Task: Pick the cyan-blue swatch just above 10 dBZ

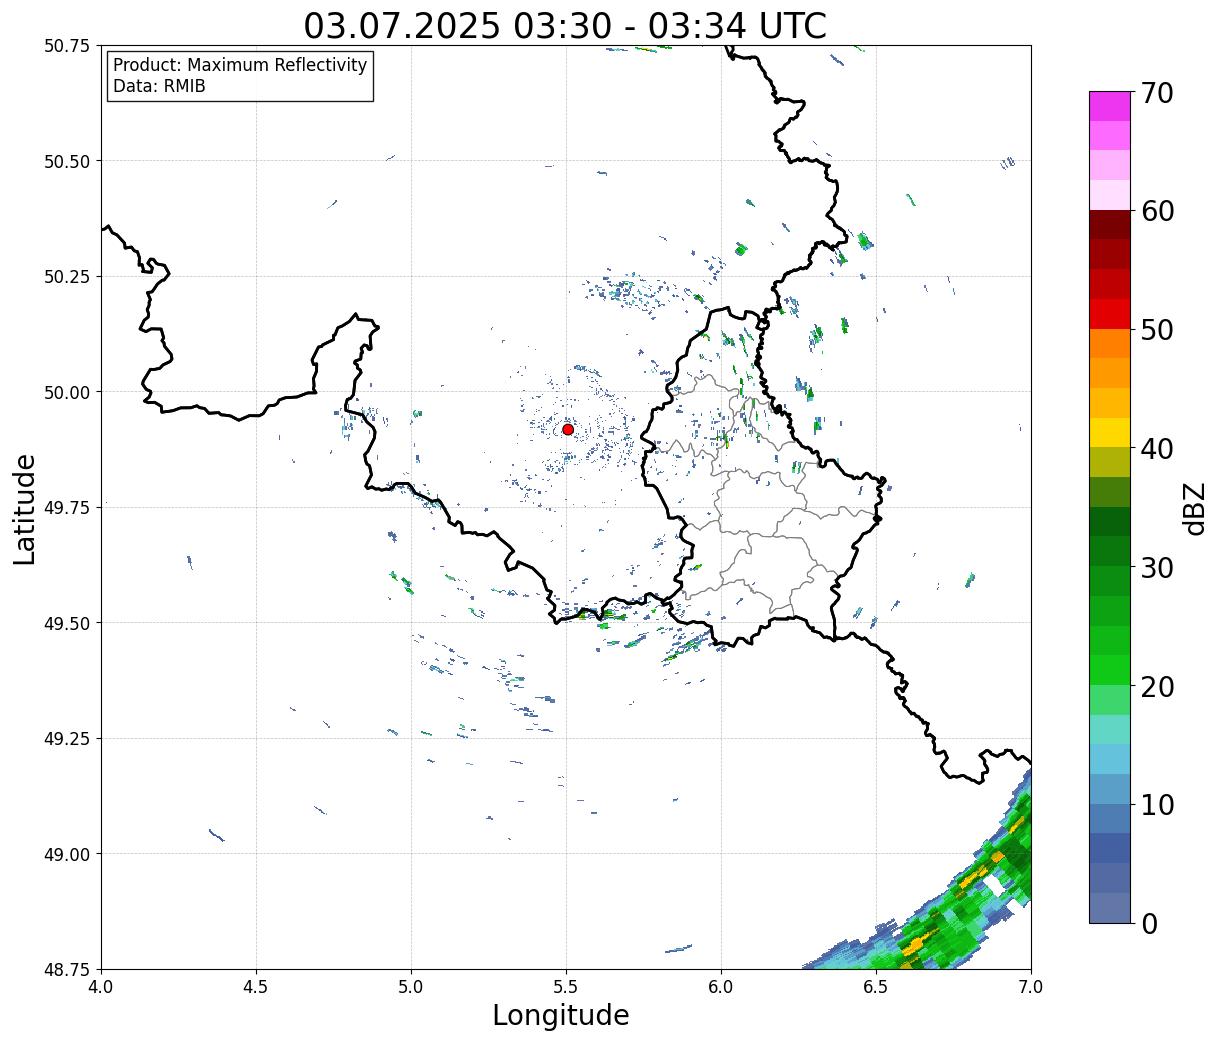Action: tap(1110, 789)
